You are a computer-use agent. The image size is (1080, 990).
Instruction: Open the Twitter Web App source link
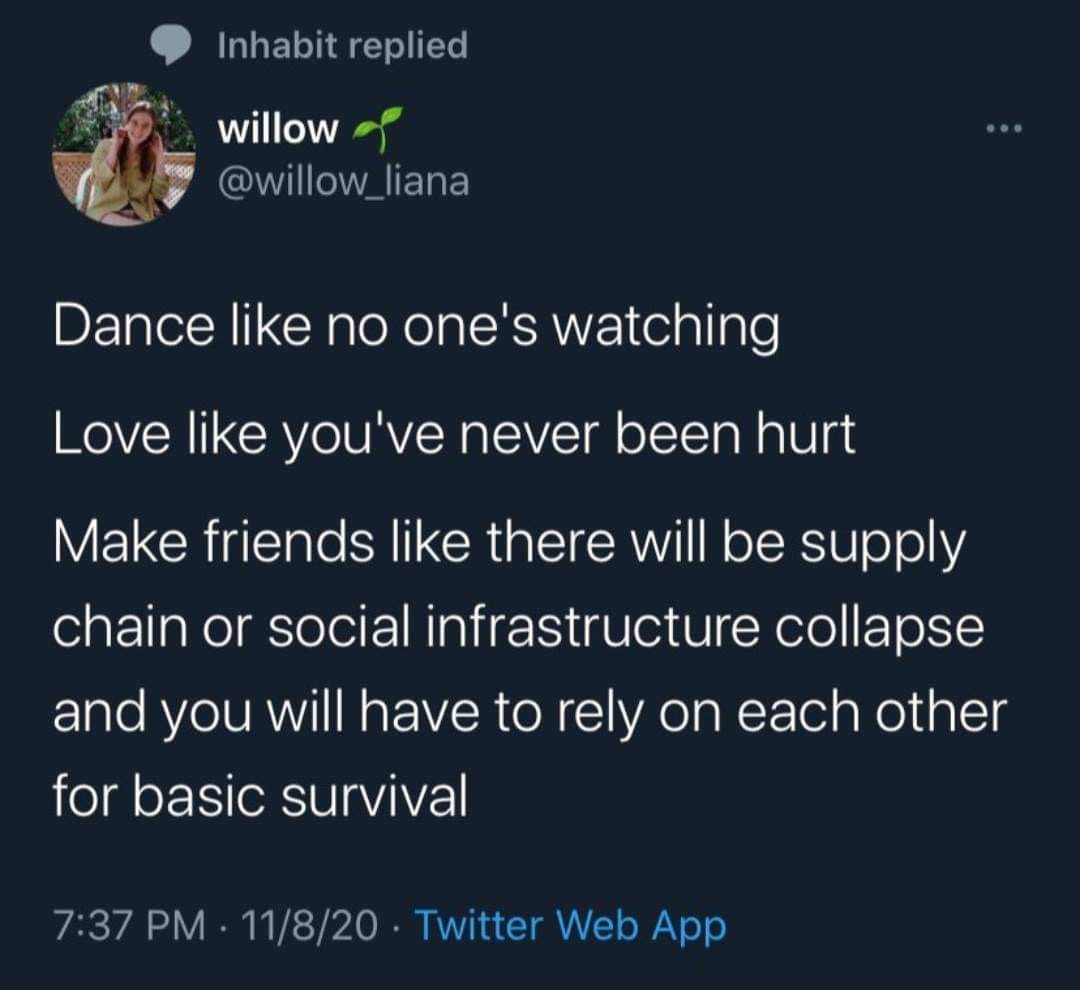click(x=570, y=925)
